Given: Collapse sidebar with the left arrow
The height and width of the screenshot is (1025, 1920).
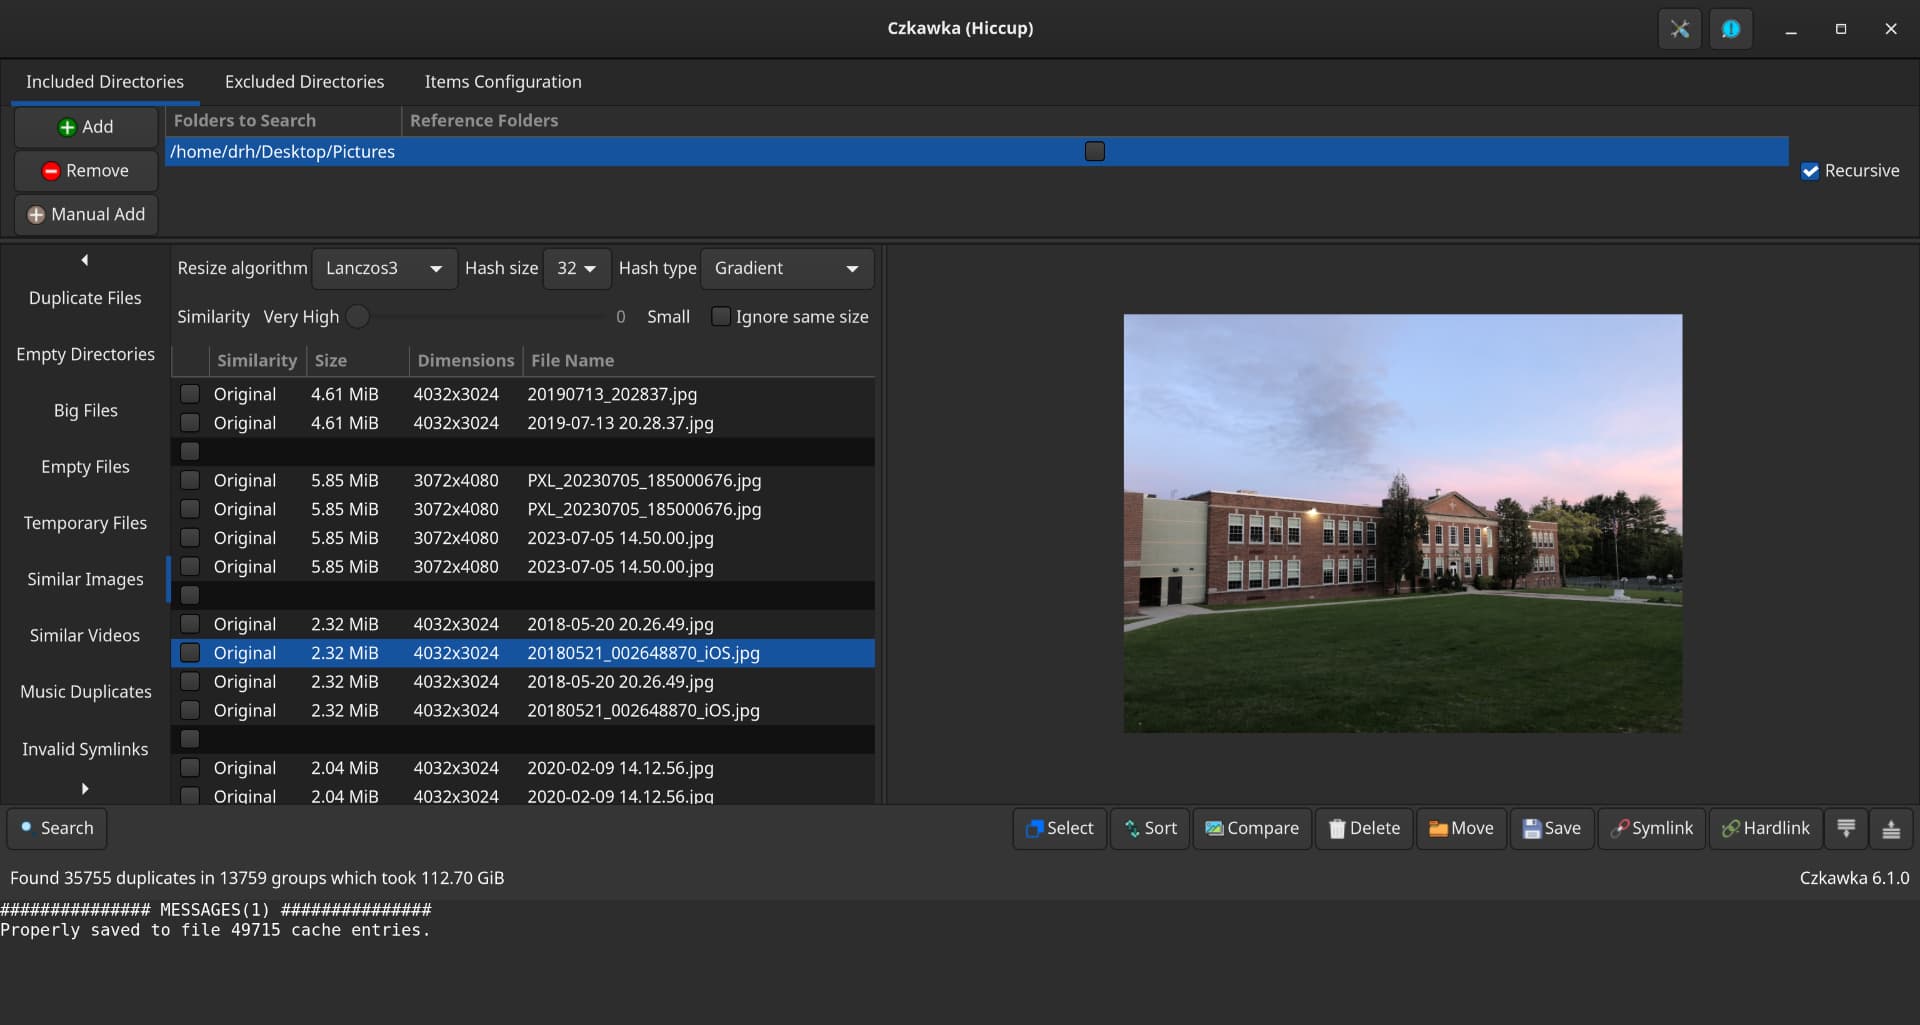Looking at the screenshot, I should coord(85,260).
